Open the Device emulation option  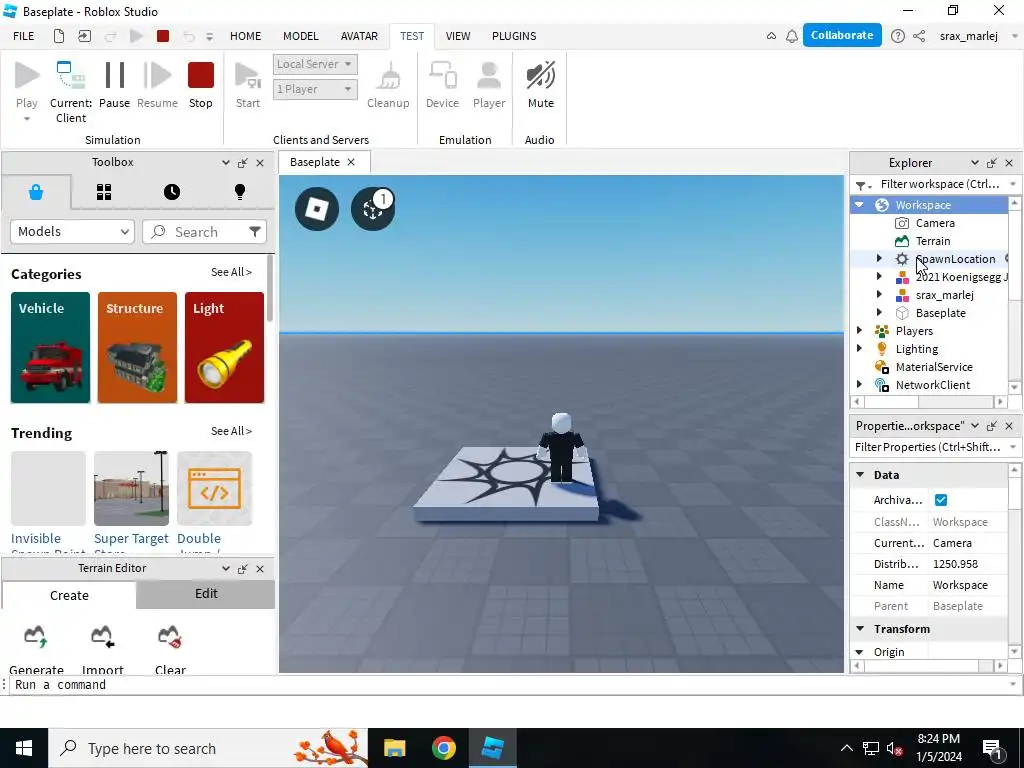click(x=442, y=85)
